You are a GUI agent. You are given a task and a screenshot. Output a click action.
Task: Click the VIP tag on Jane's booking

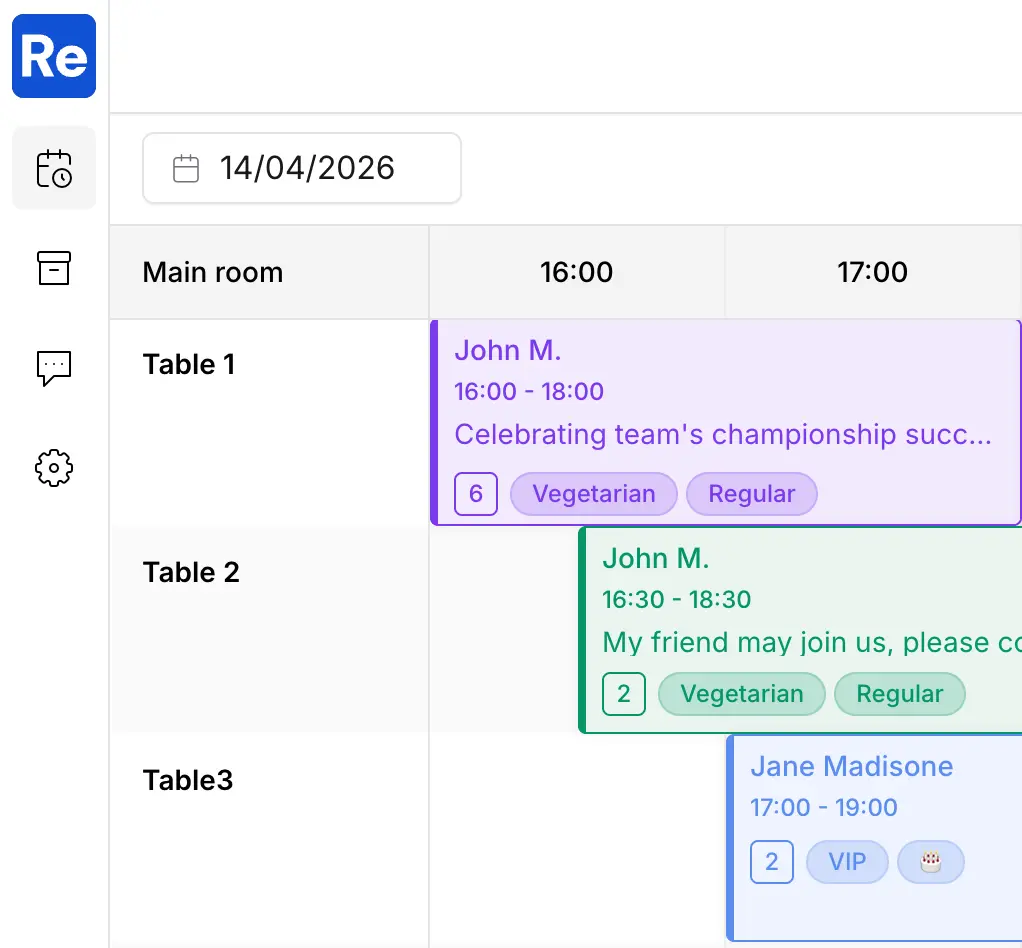847,862
